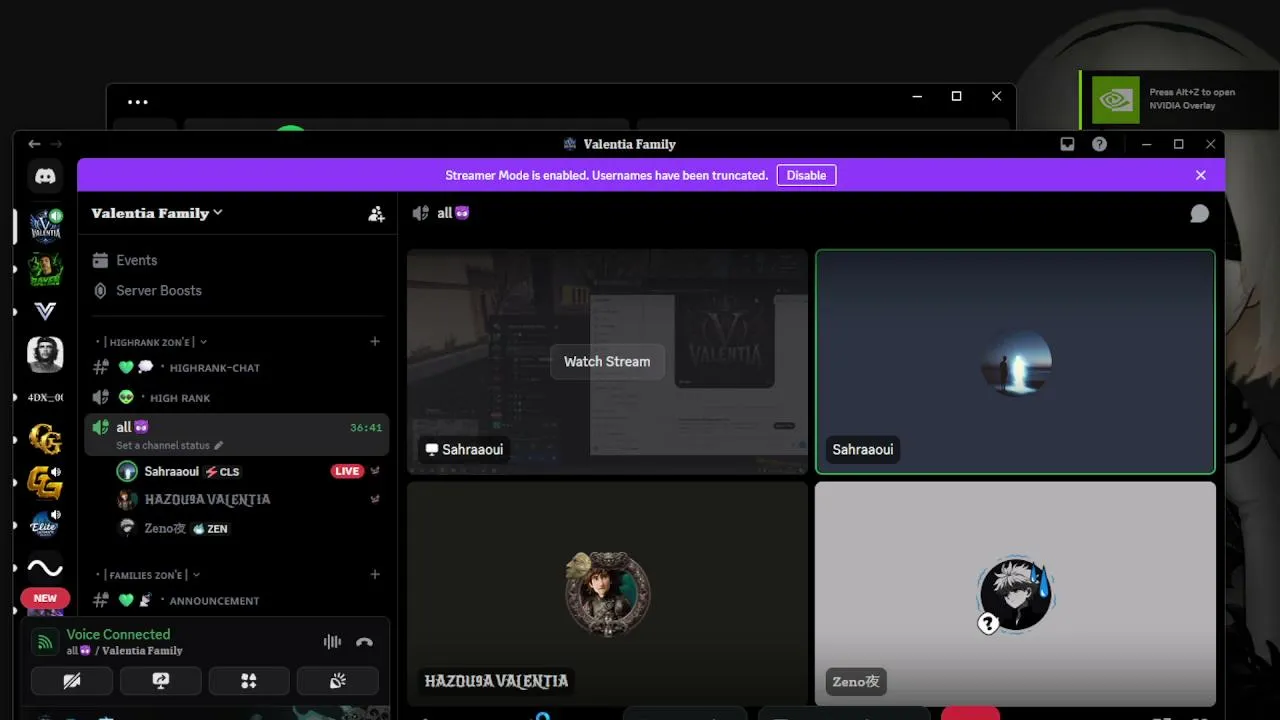Select the Valentia server icon in sidebar

click(45, 225)
